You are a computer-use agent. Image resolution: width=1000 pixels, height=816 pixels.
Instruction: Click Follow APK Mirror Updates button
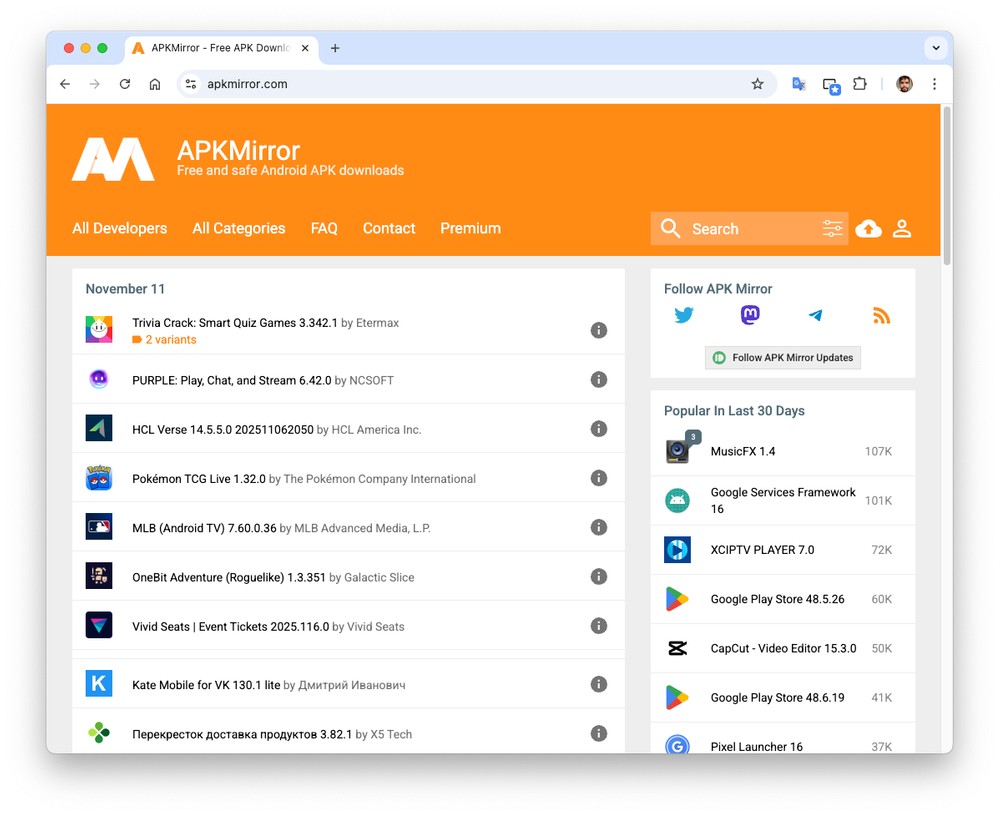(783, 357)
